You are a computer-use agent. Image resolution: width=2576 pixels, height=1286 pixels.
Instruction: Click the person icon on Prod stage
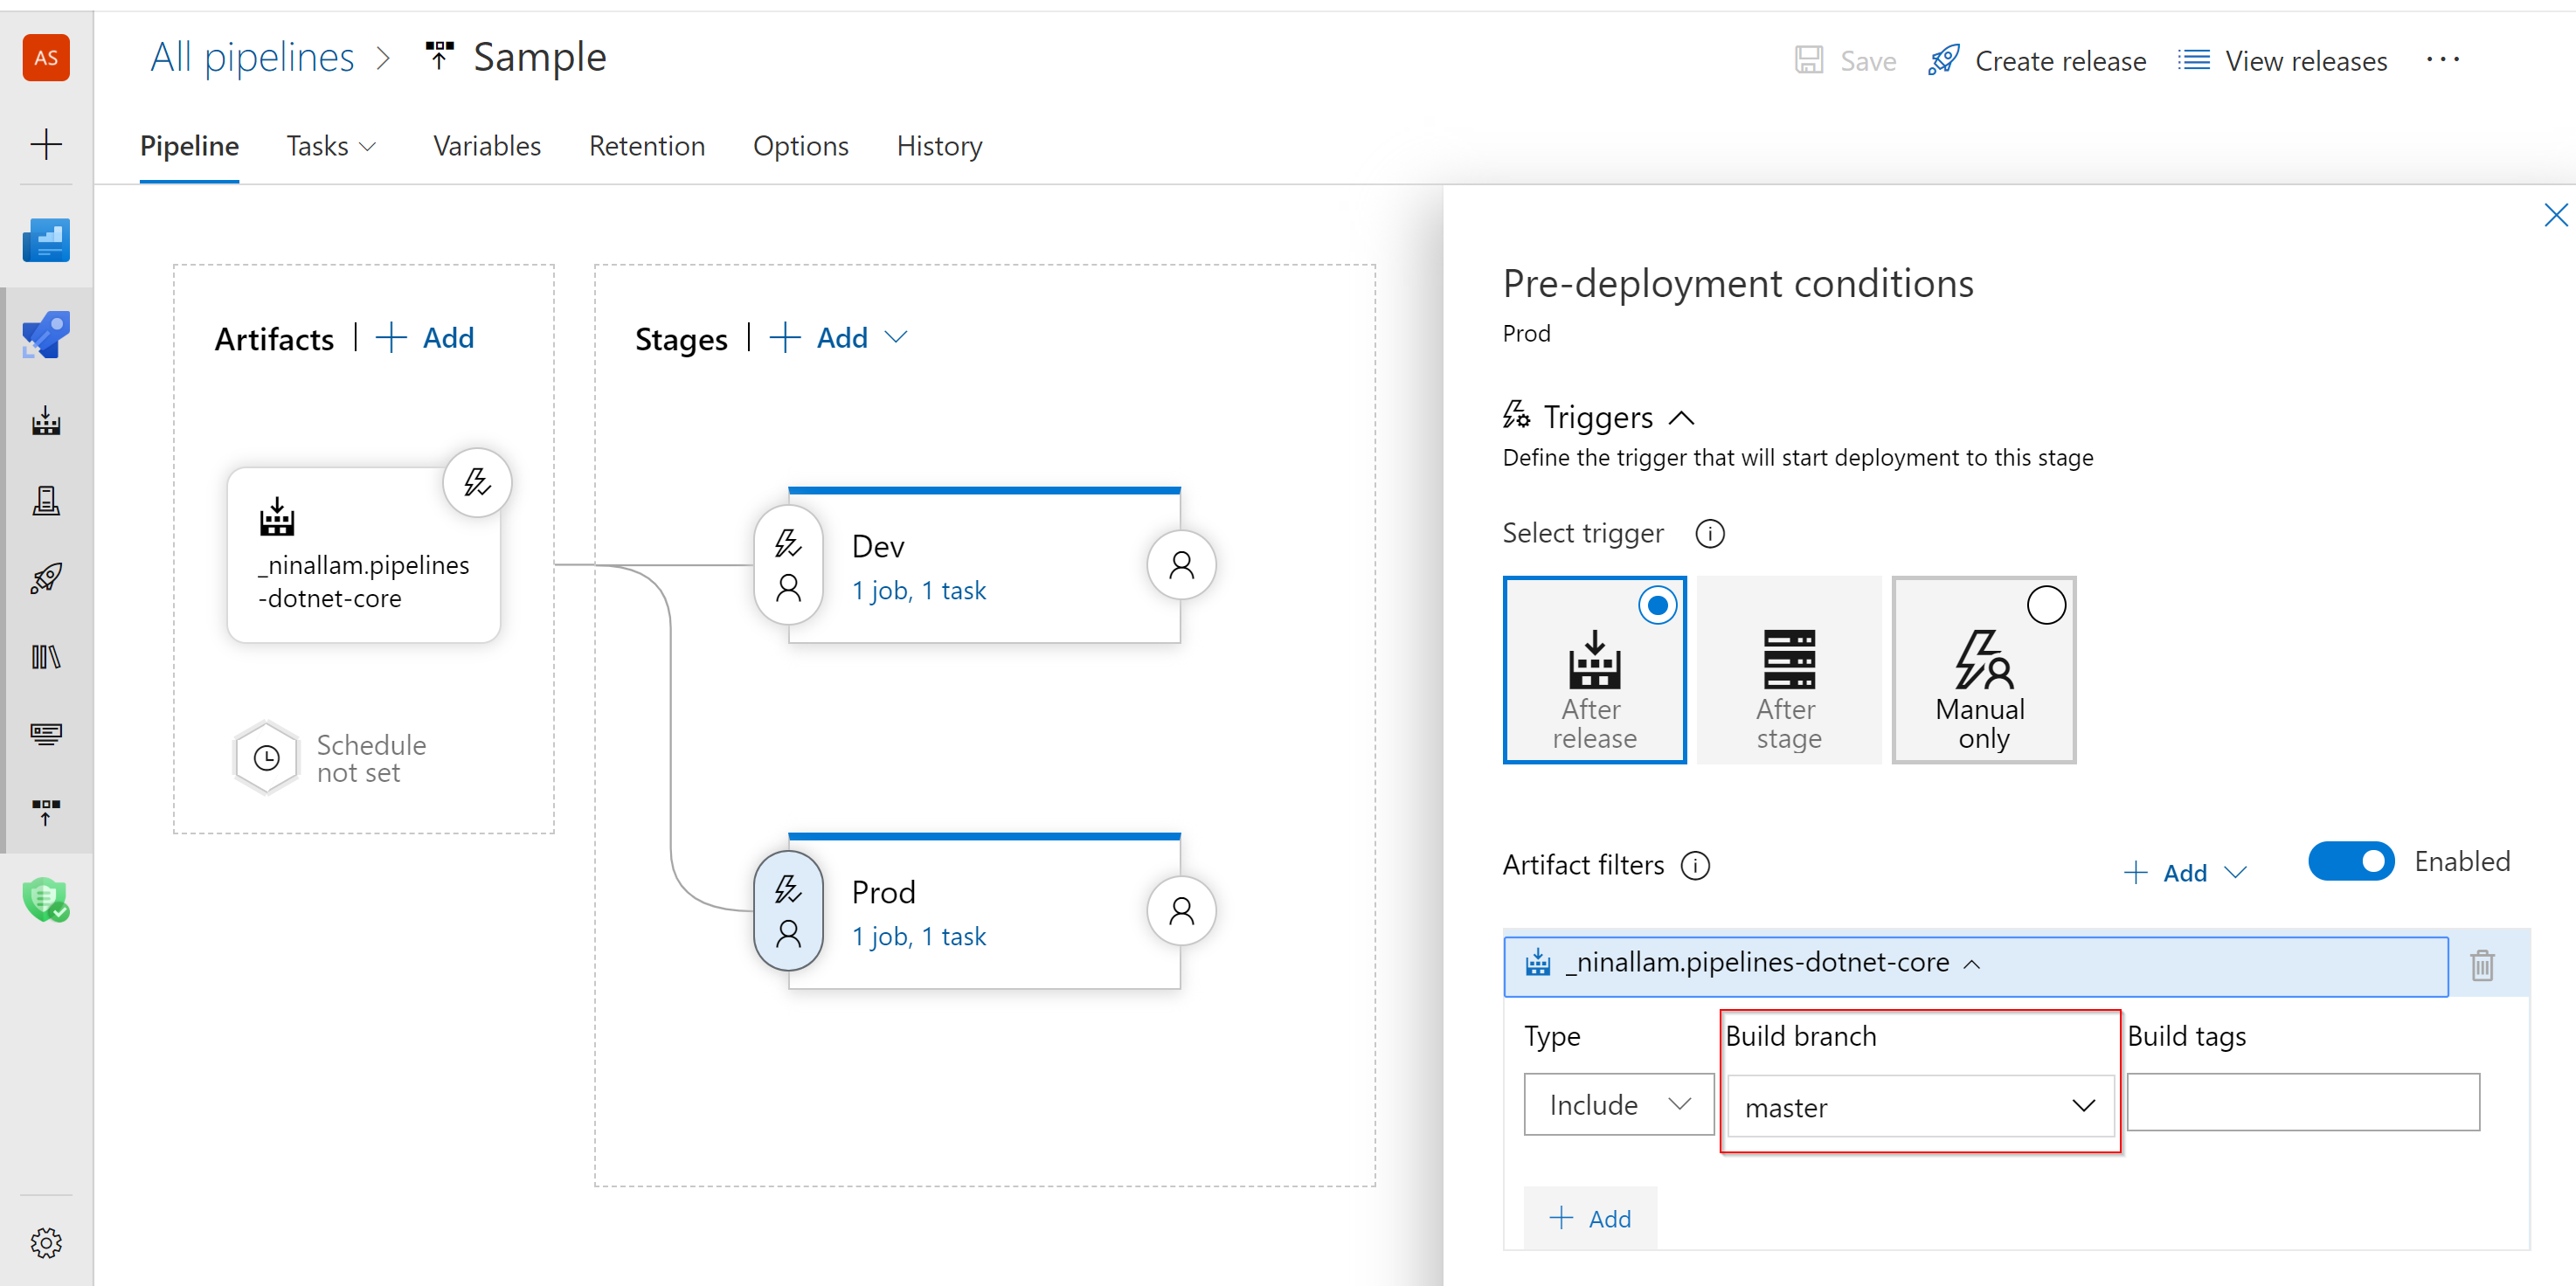coord(1181,913)
